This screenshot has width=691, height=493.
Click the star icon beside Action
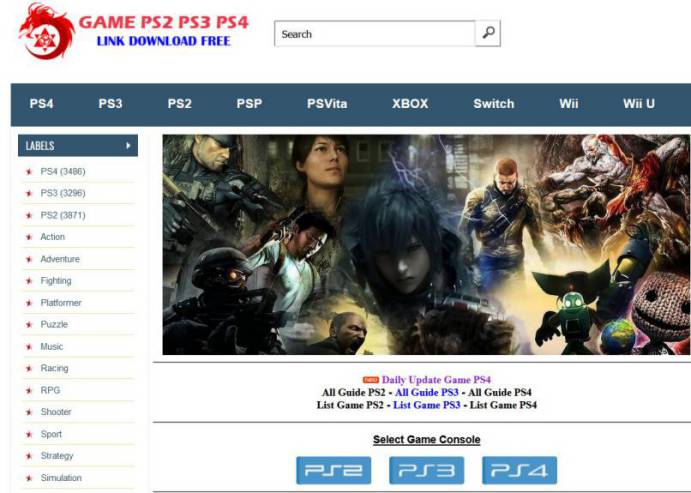(29, 237)
